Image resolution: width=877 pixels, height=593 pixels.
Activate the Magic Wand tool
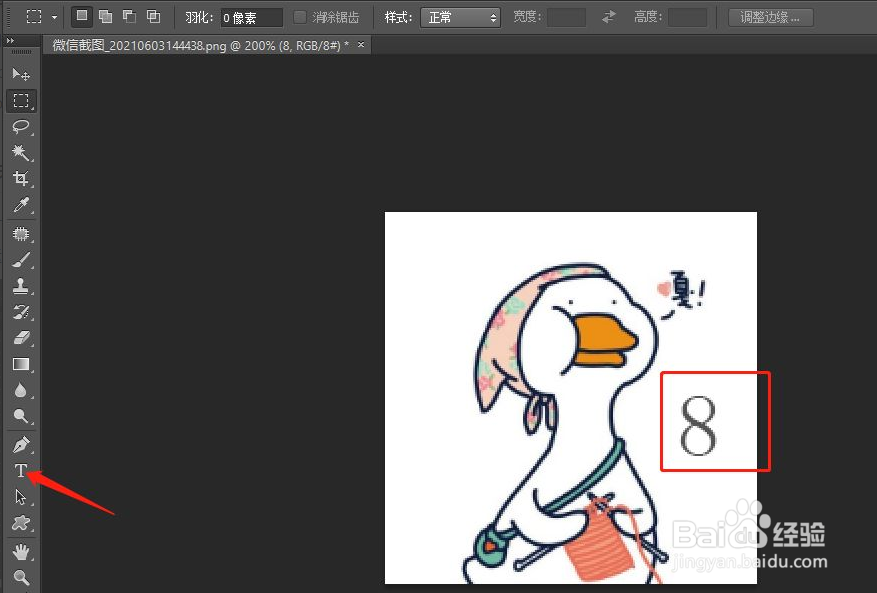coord(20,153)
